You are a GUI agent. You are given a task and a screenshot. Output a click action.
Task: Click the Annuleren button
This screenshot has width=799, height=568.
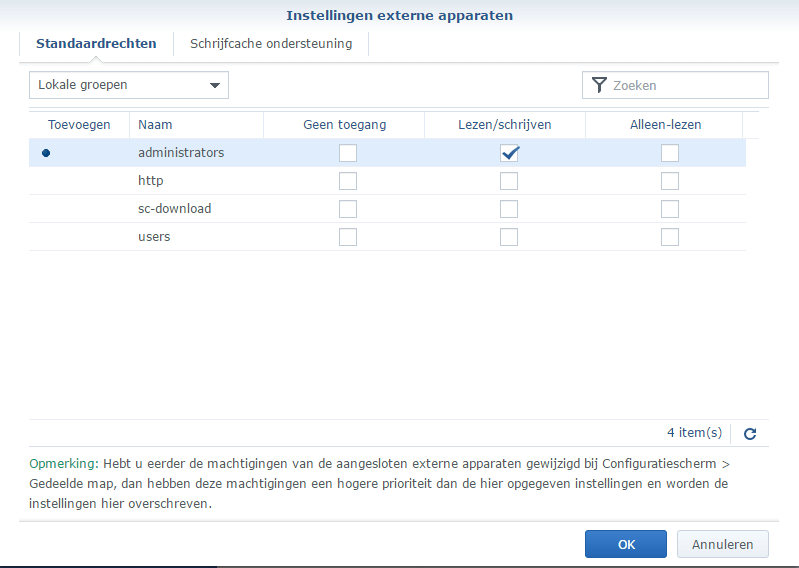[x=722, y=544]
